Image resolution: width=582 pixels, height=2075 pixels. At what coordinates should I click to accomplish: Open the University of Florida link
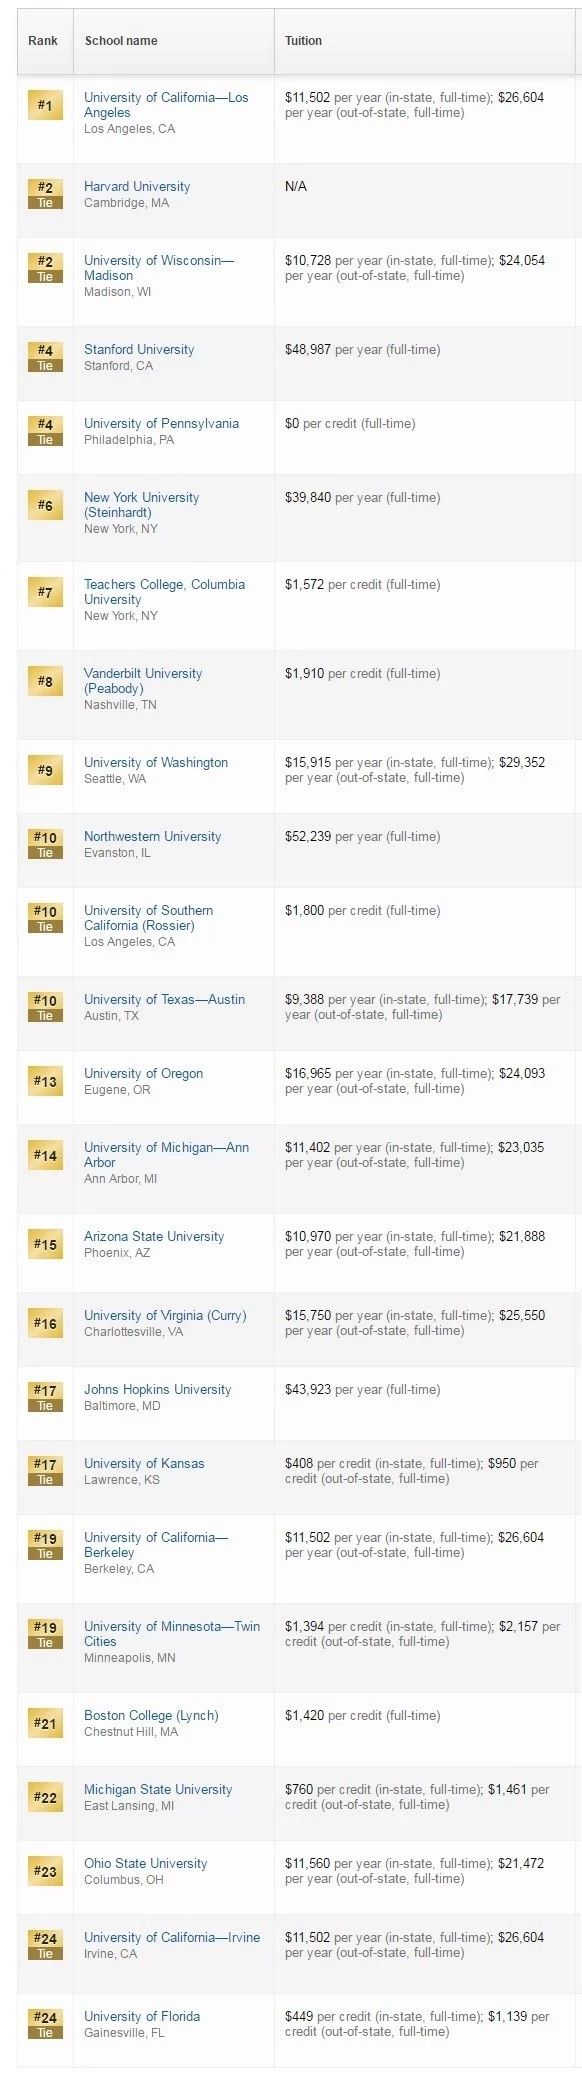point(142,2016)
